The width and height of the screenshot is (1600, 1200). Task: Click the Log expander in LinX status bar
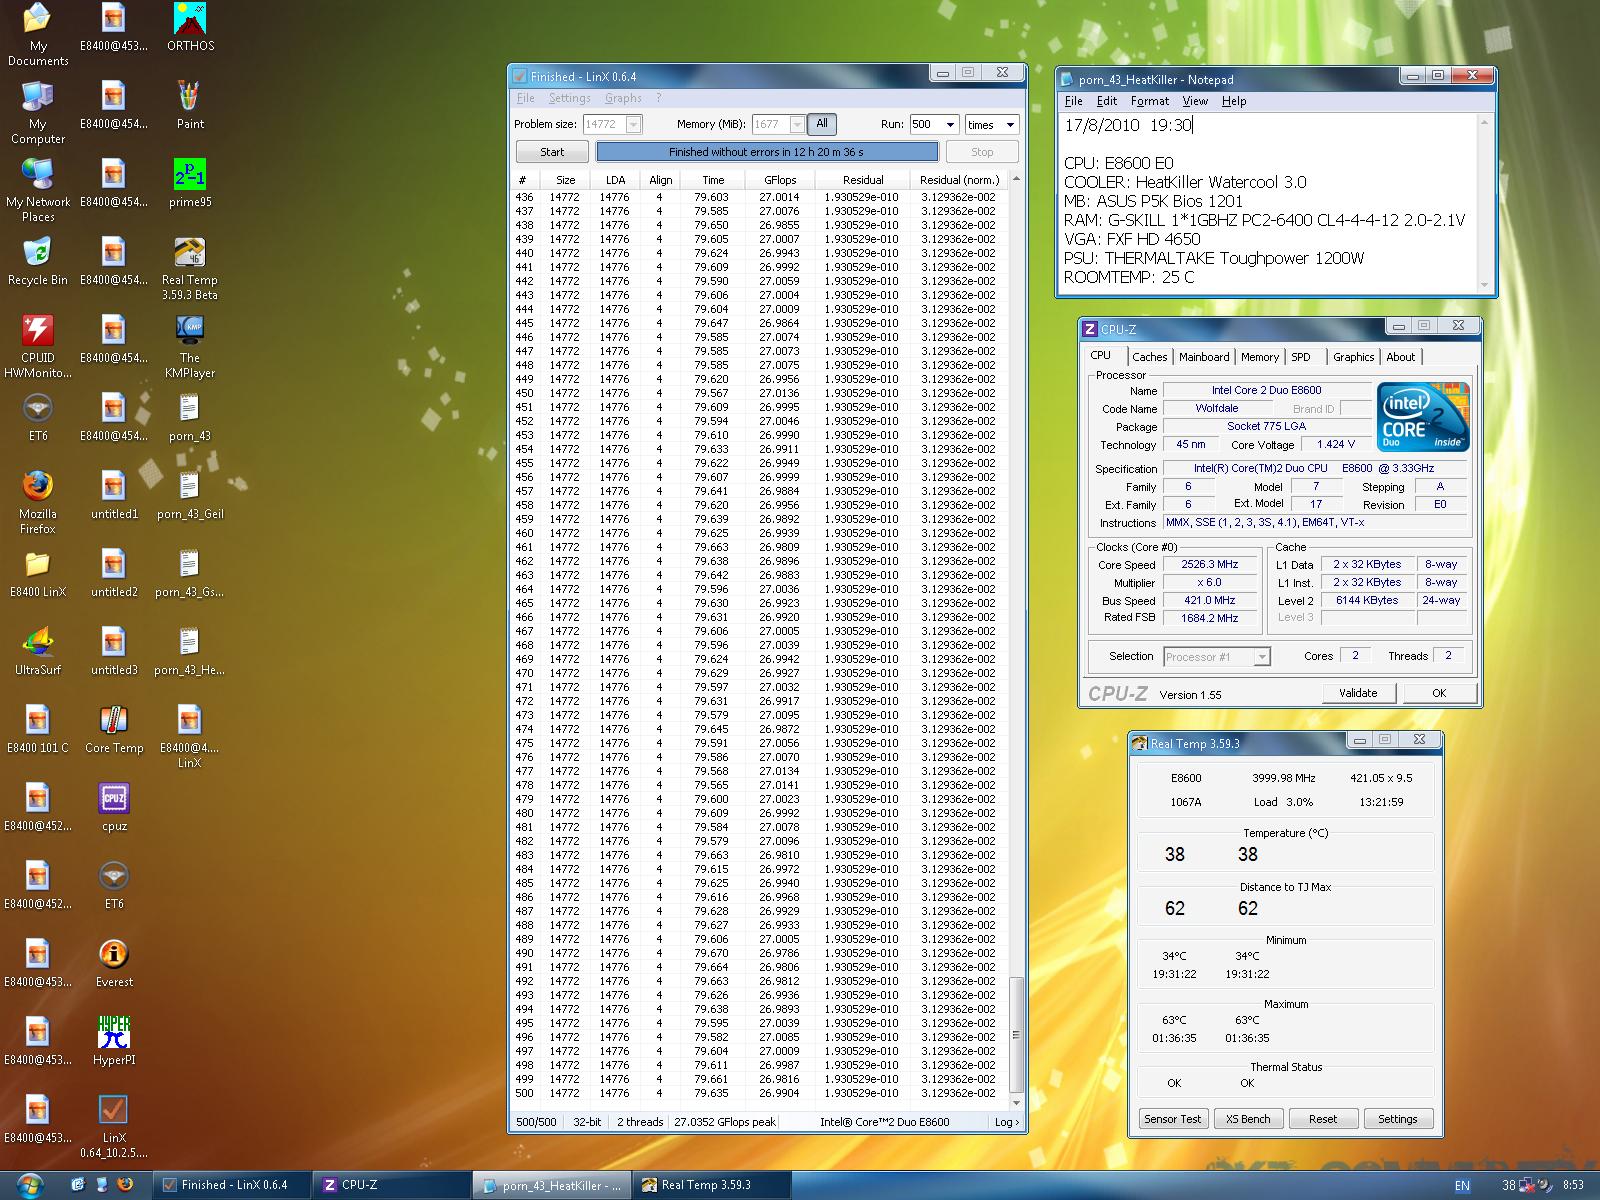pyautogui.click(x=1006, y=1122)
